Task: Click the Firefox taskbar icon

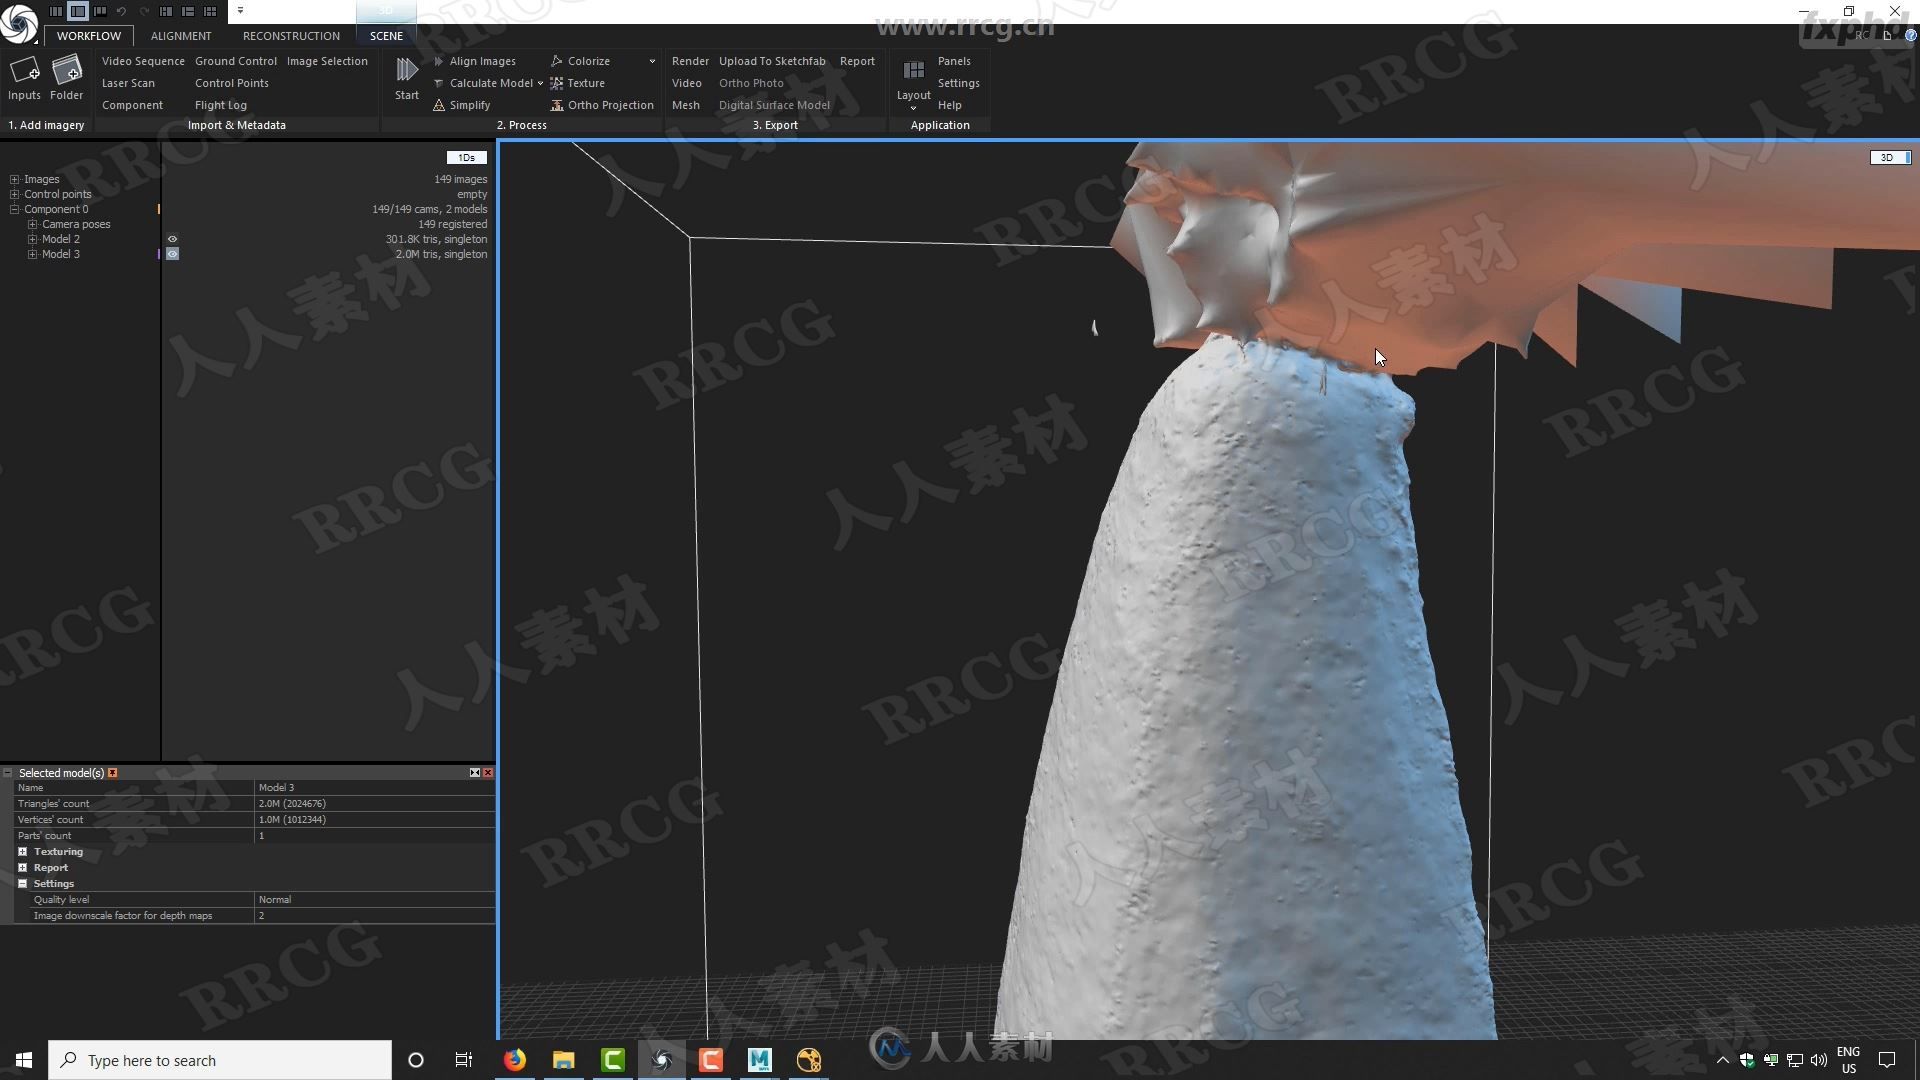Action: pyautogui.click(x=513, y=1059)
